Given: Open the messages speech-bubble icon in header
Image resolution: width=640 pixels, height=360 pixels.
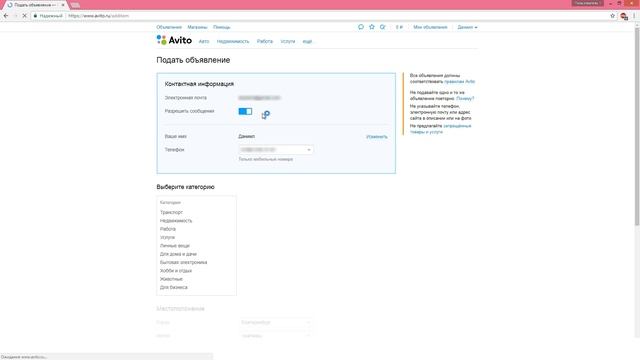Looking at the screenshot, I should (x=361, y=27).
